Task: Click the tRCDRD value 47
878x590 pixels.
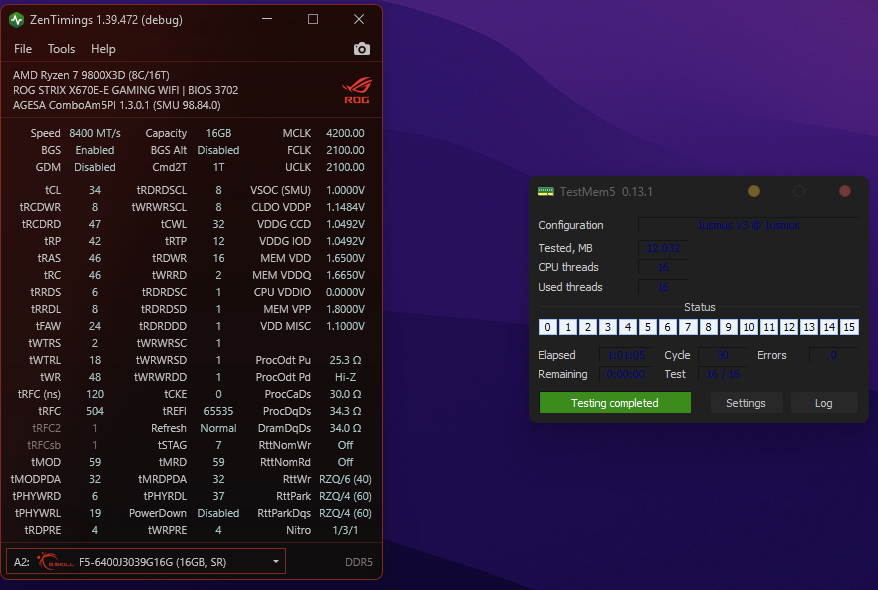Action: click(95, 224)
